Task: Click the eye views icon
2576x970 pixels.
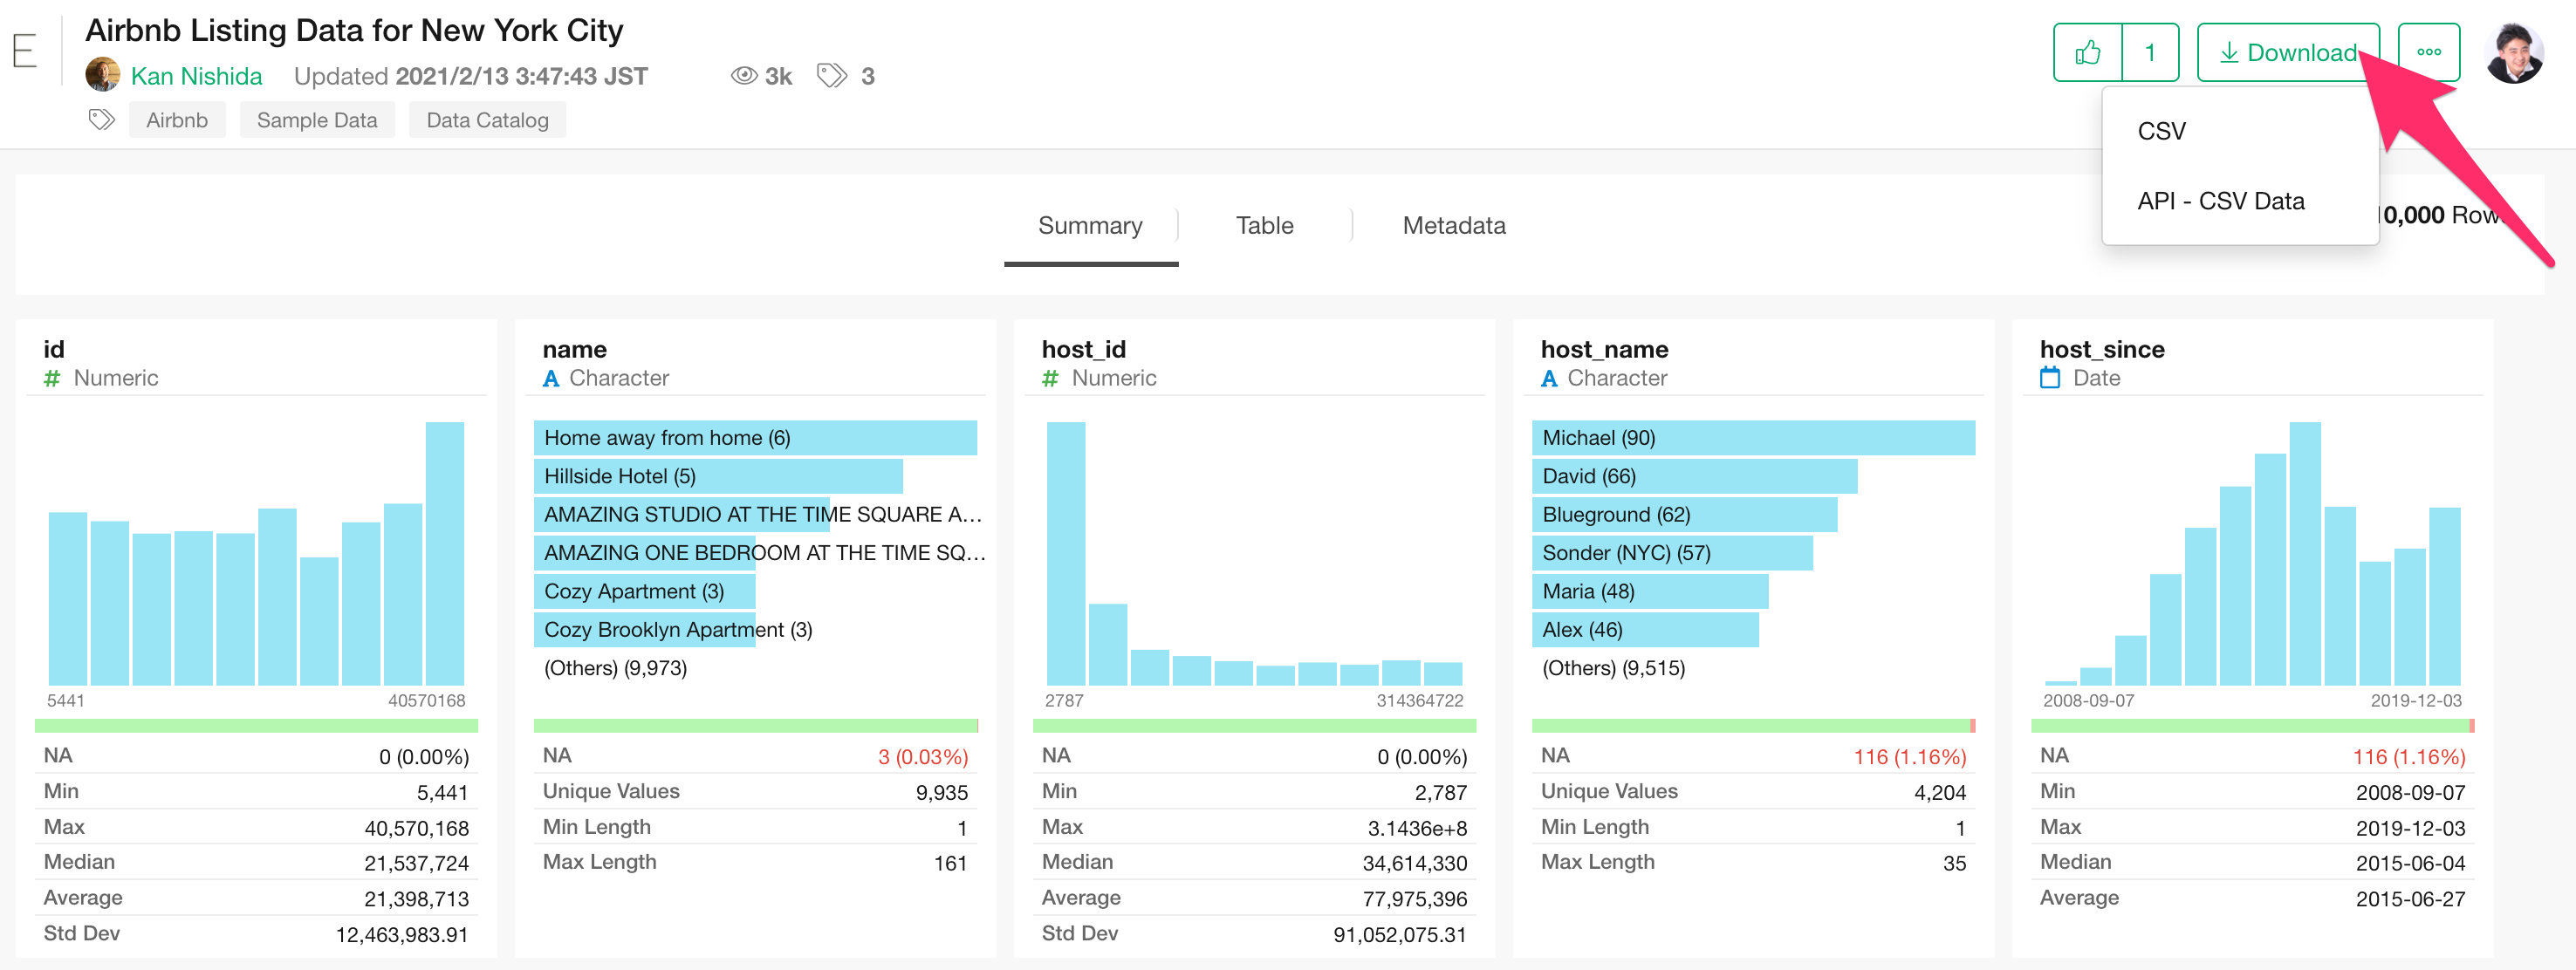Action: (743, 76)
